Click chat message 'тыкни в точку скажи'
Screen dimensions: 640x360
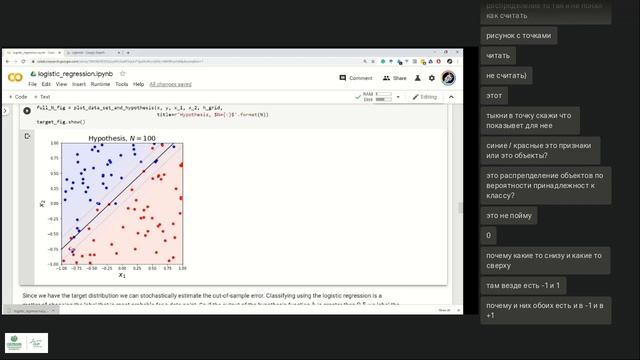tap(530, 120)
